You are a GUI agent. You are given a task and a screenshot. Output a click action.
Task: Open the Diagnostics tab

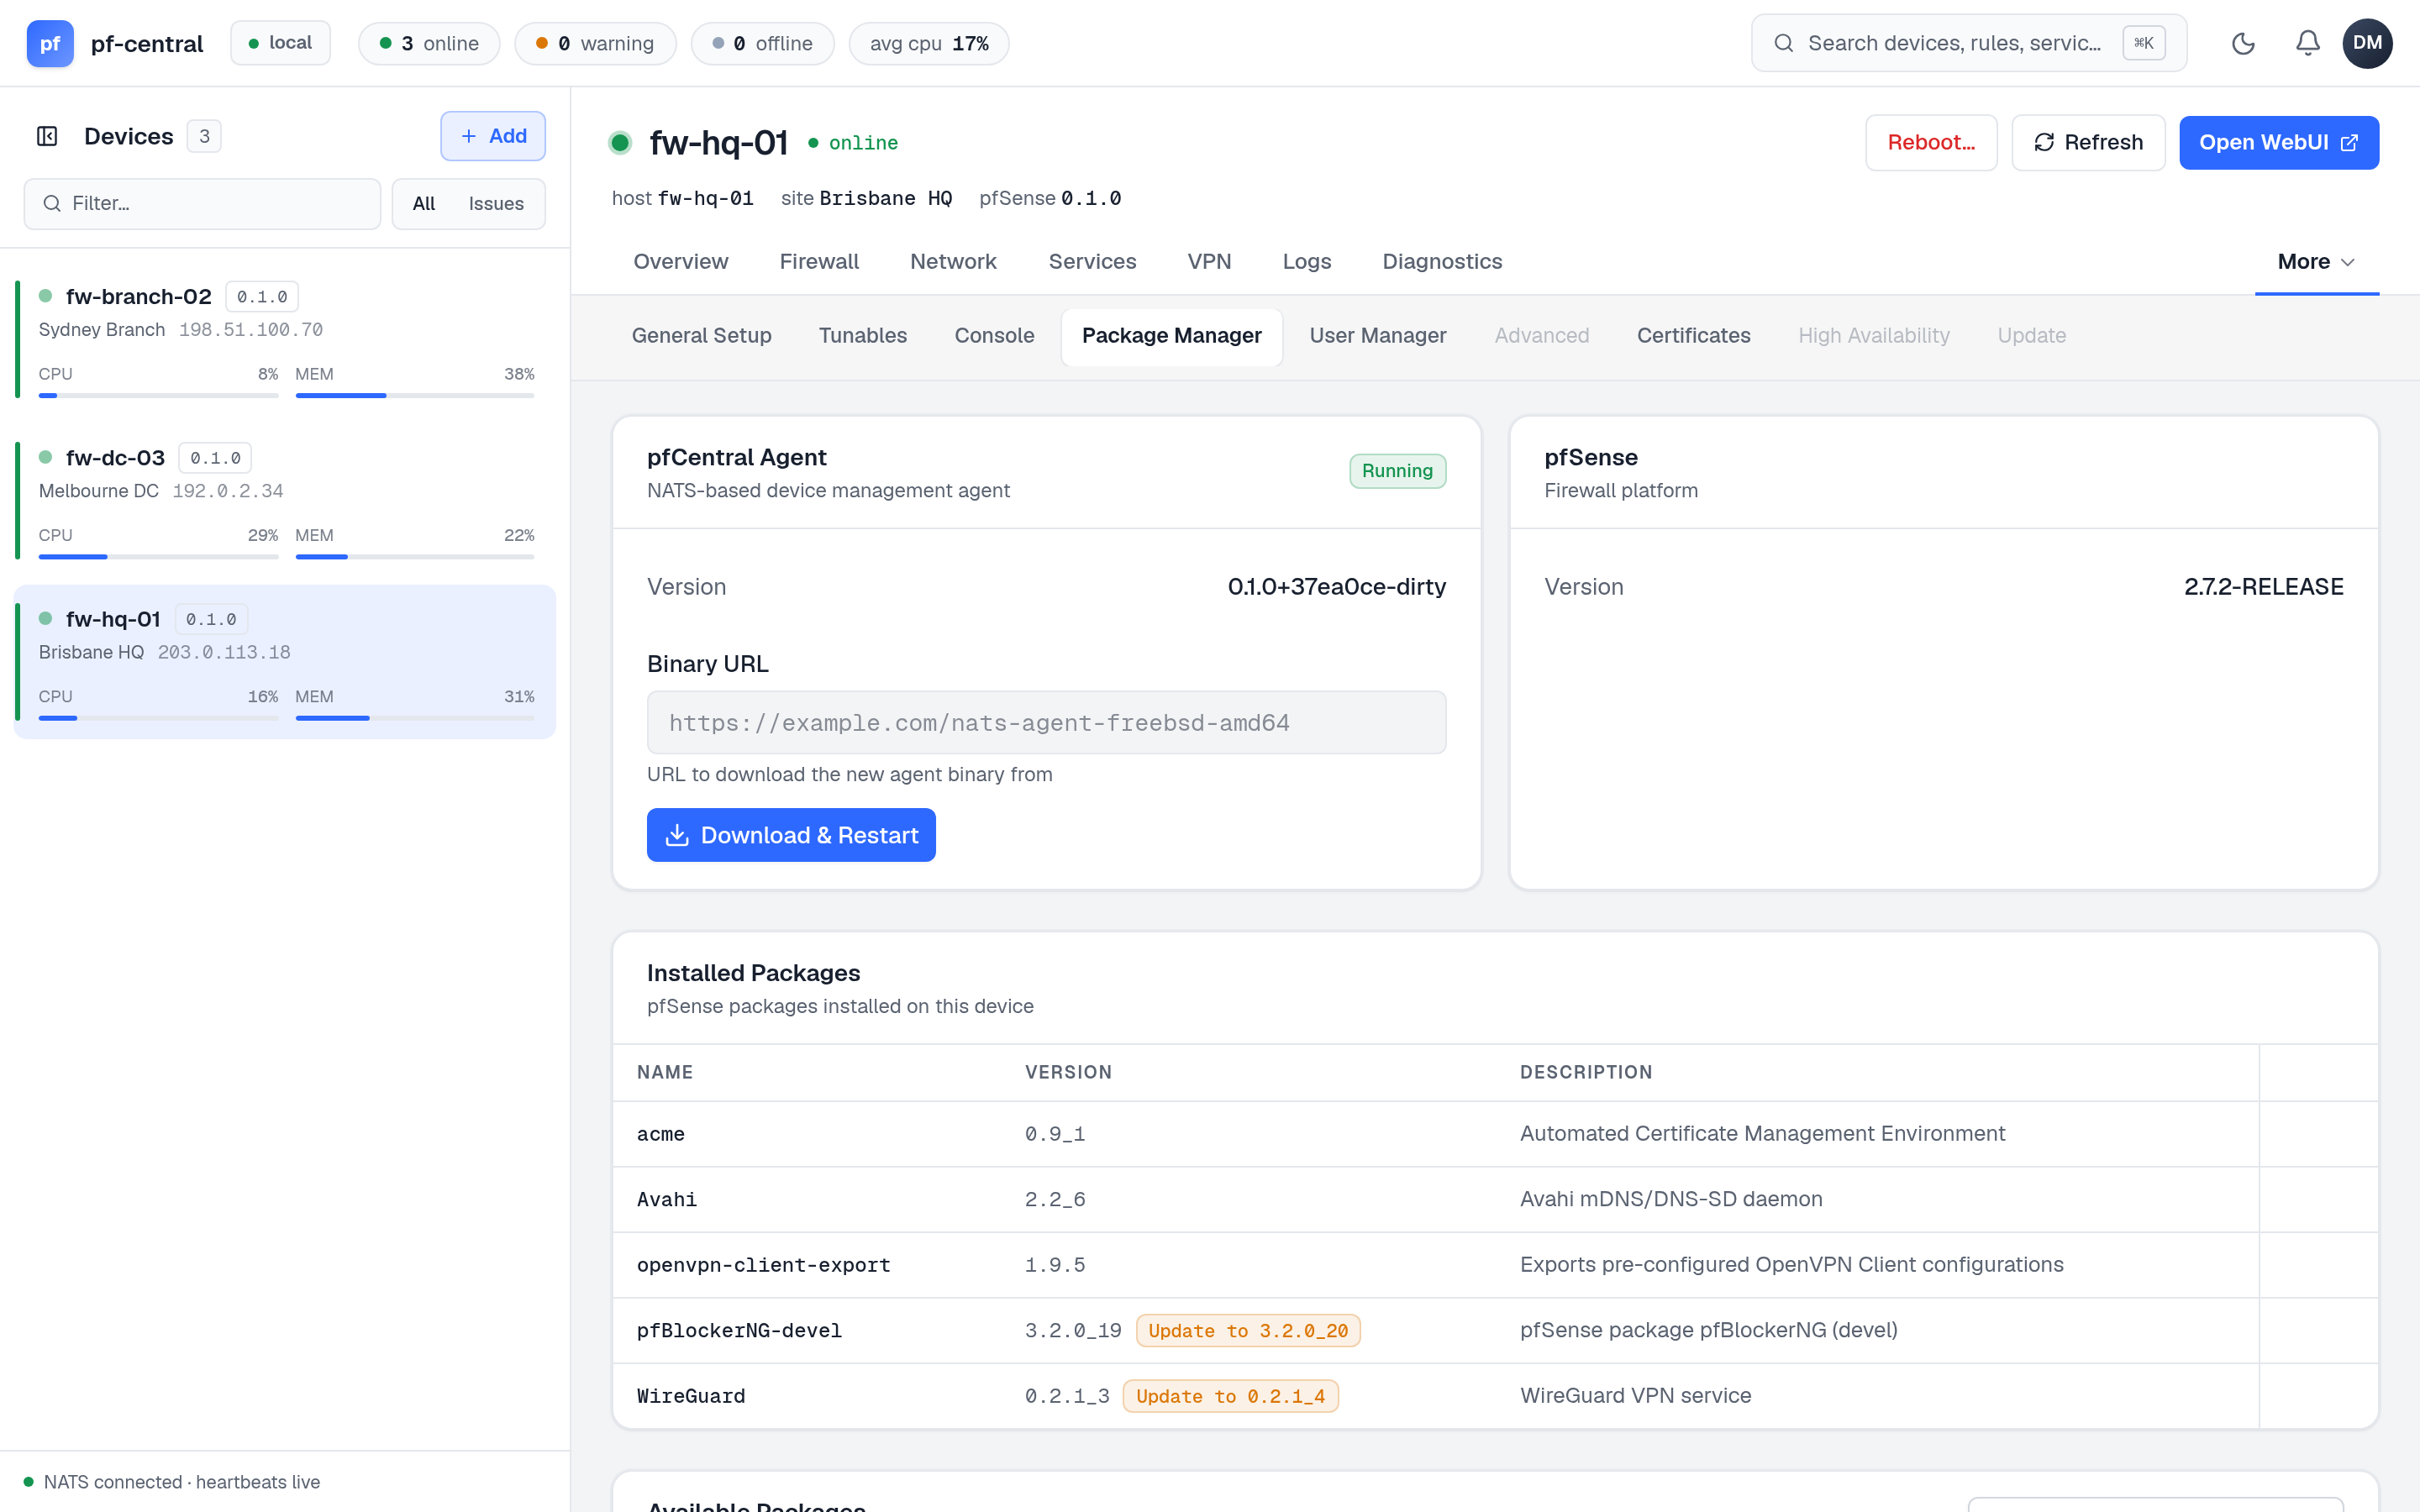point(1442,261)
